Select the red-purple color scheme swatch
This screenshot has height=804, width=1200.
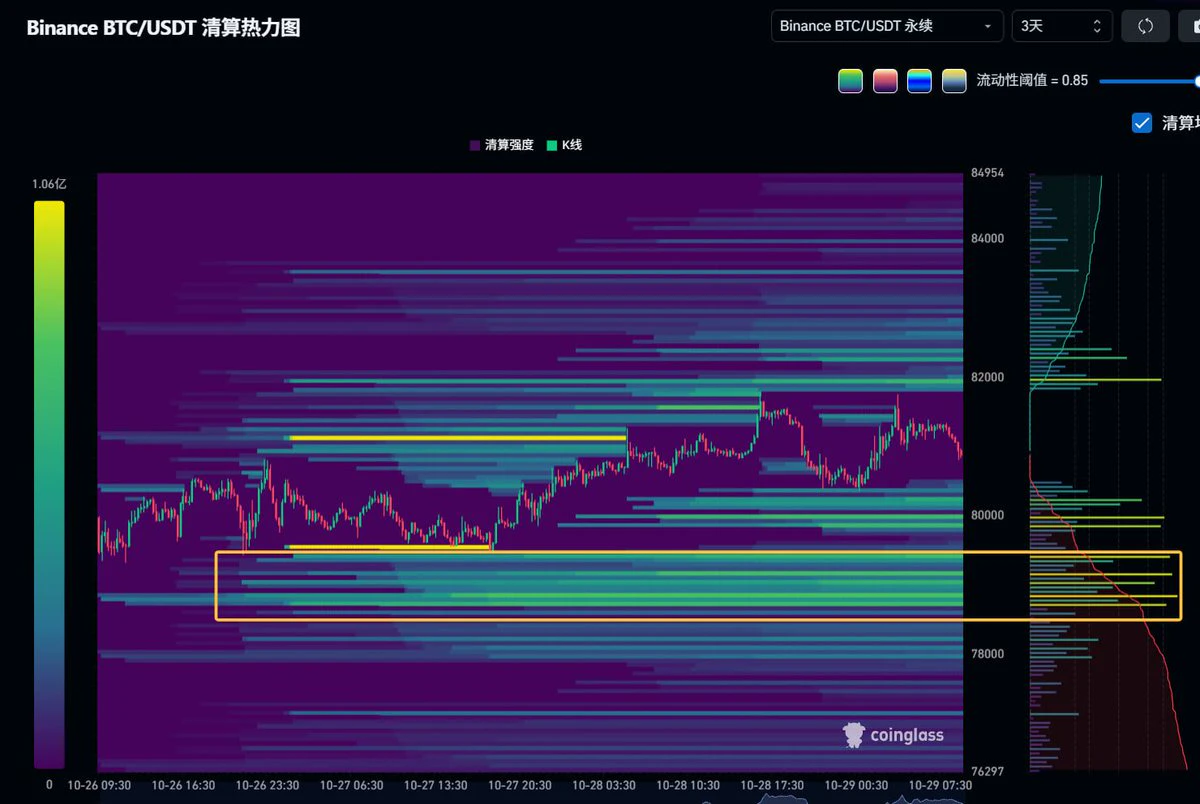885,81
